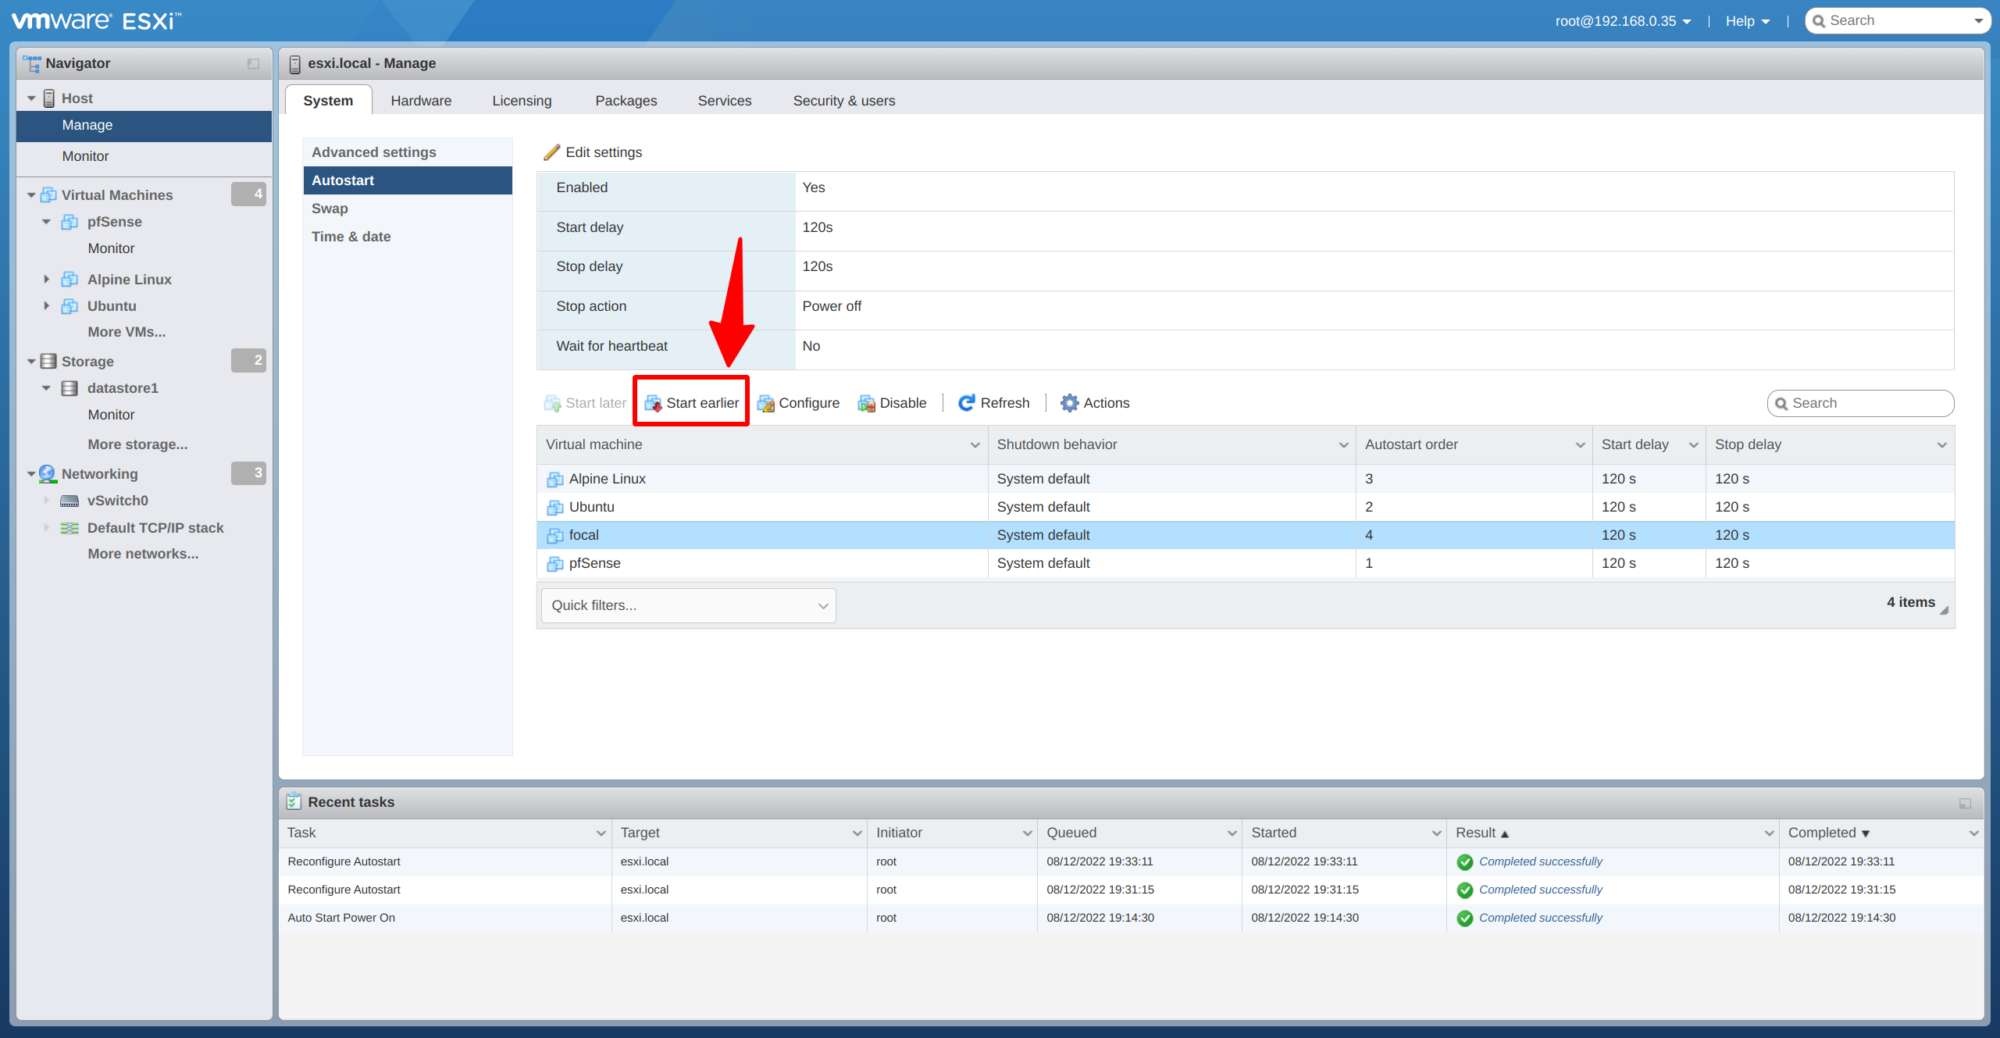Click the Configure autostart icon
The height and width of the screenshot is (1038, 2000).
point(766,403)
